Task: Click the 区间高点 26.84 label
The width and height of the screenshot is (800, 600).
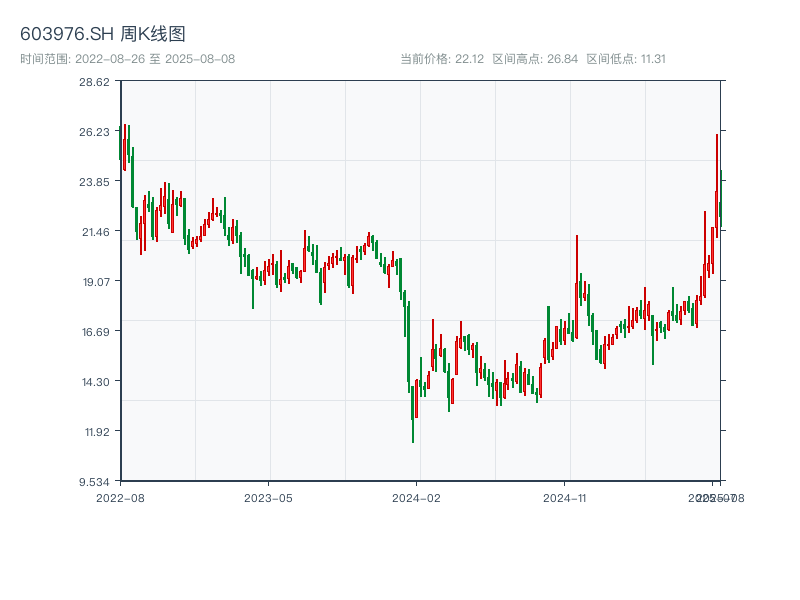Action: point(535,59)
